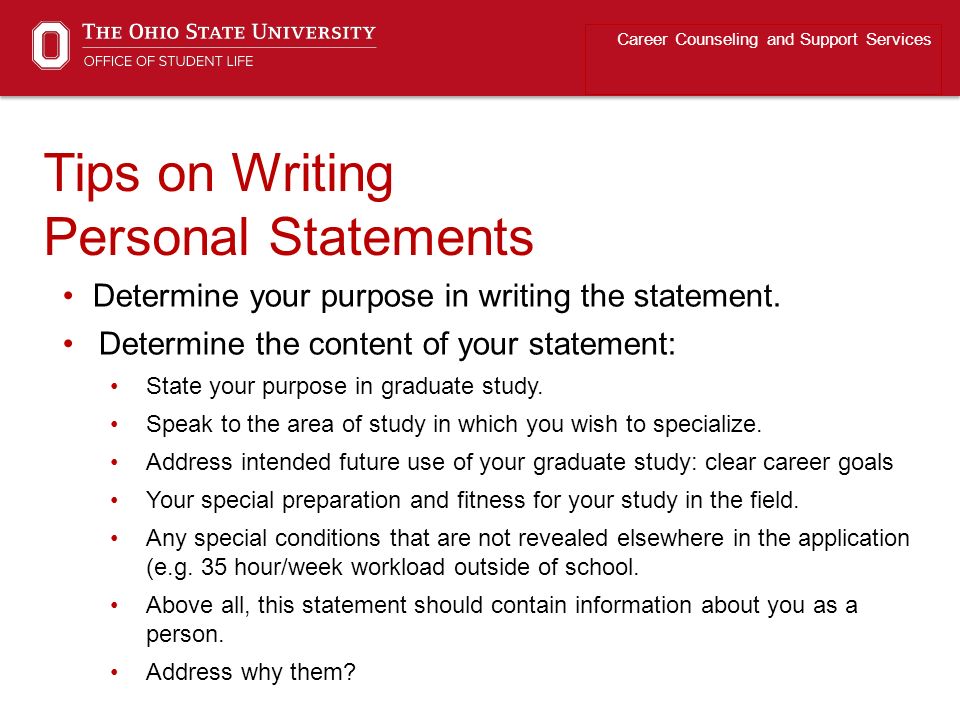Image resolution: width=960 pixels, height=720 pixels.
Task: Click The Ohio State University wordmark
Action: pyautogui.click(x=229, y=31)
